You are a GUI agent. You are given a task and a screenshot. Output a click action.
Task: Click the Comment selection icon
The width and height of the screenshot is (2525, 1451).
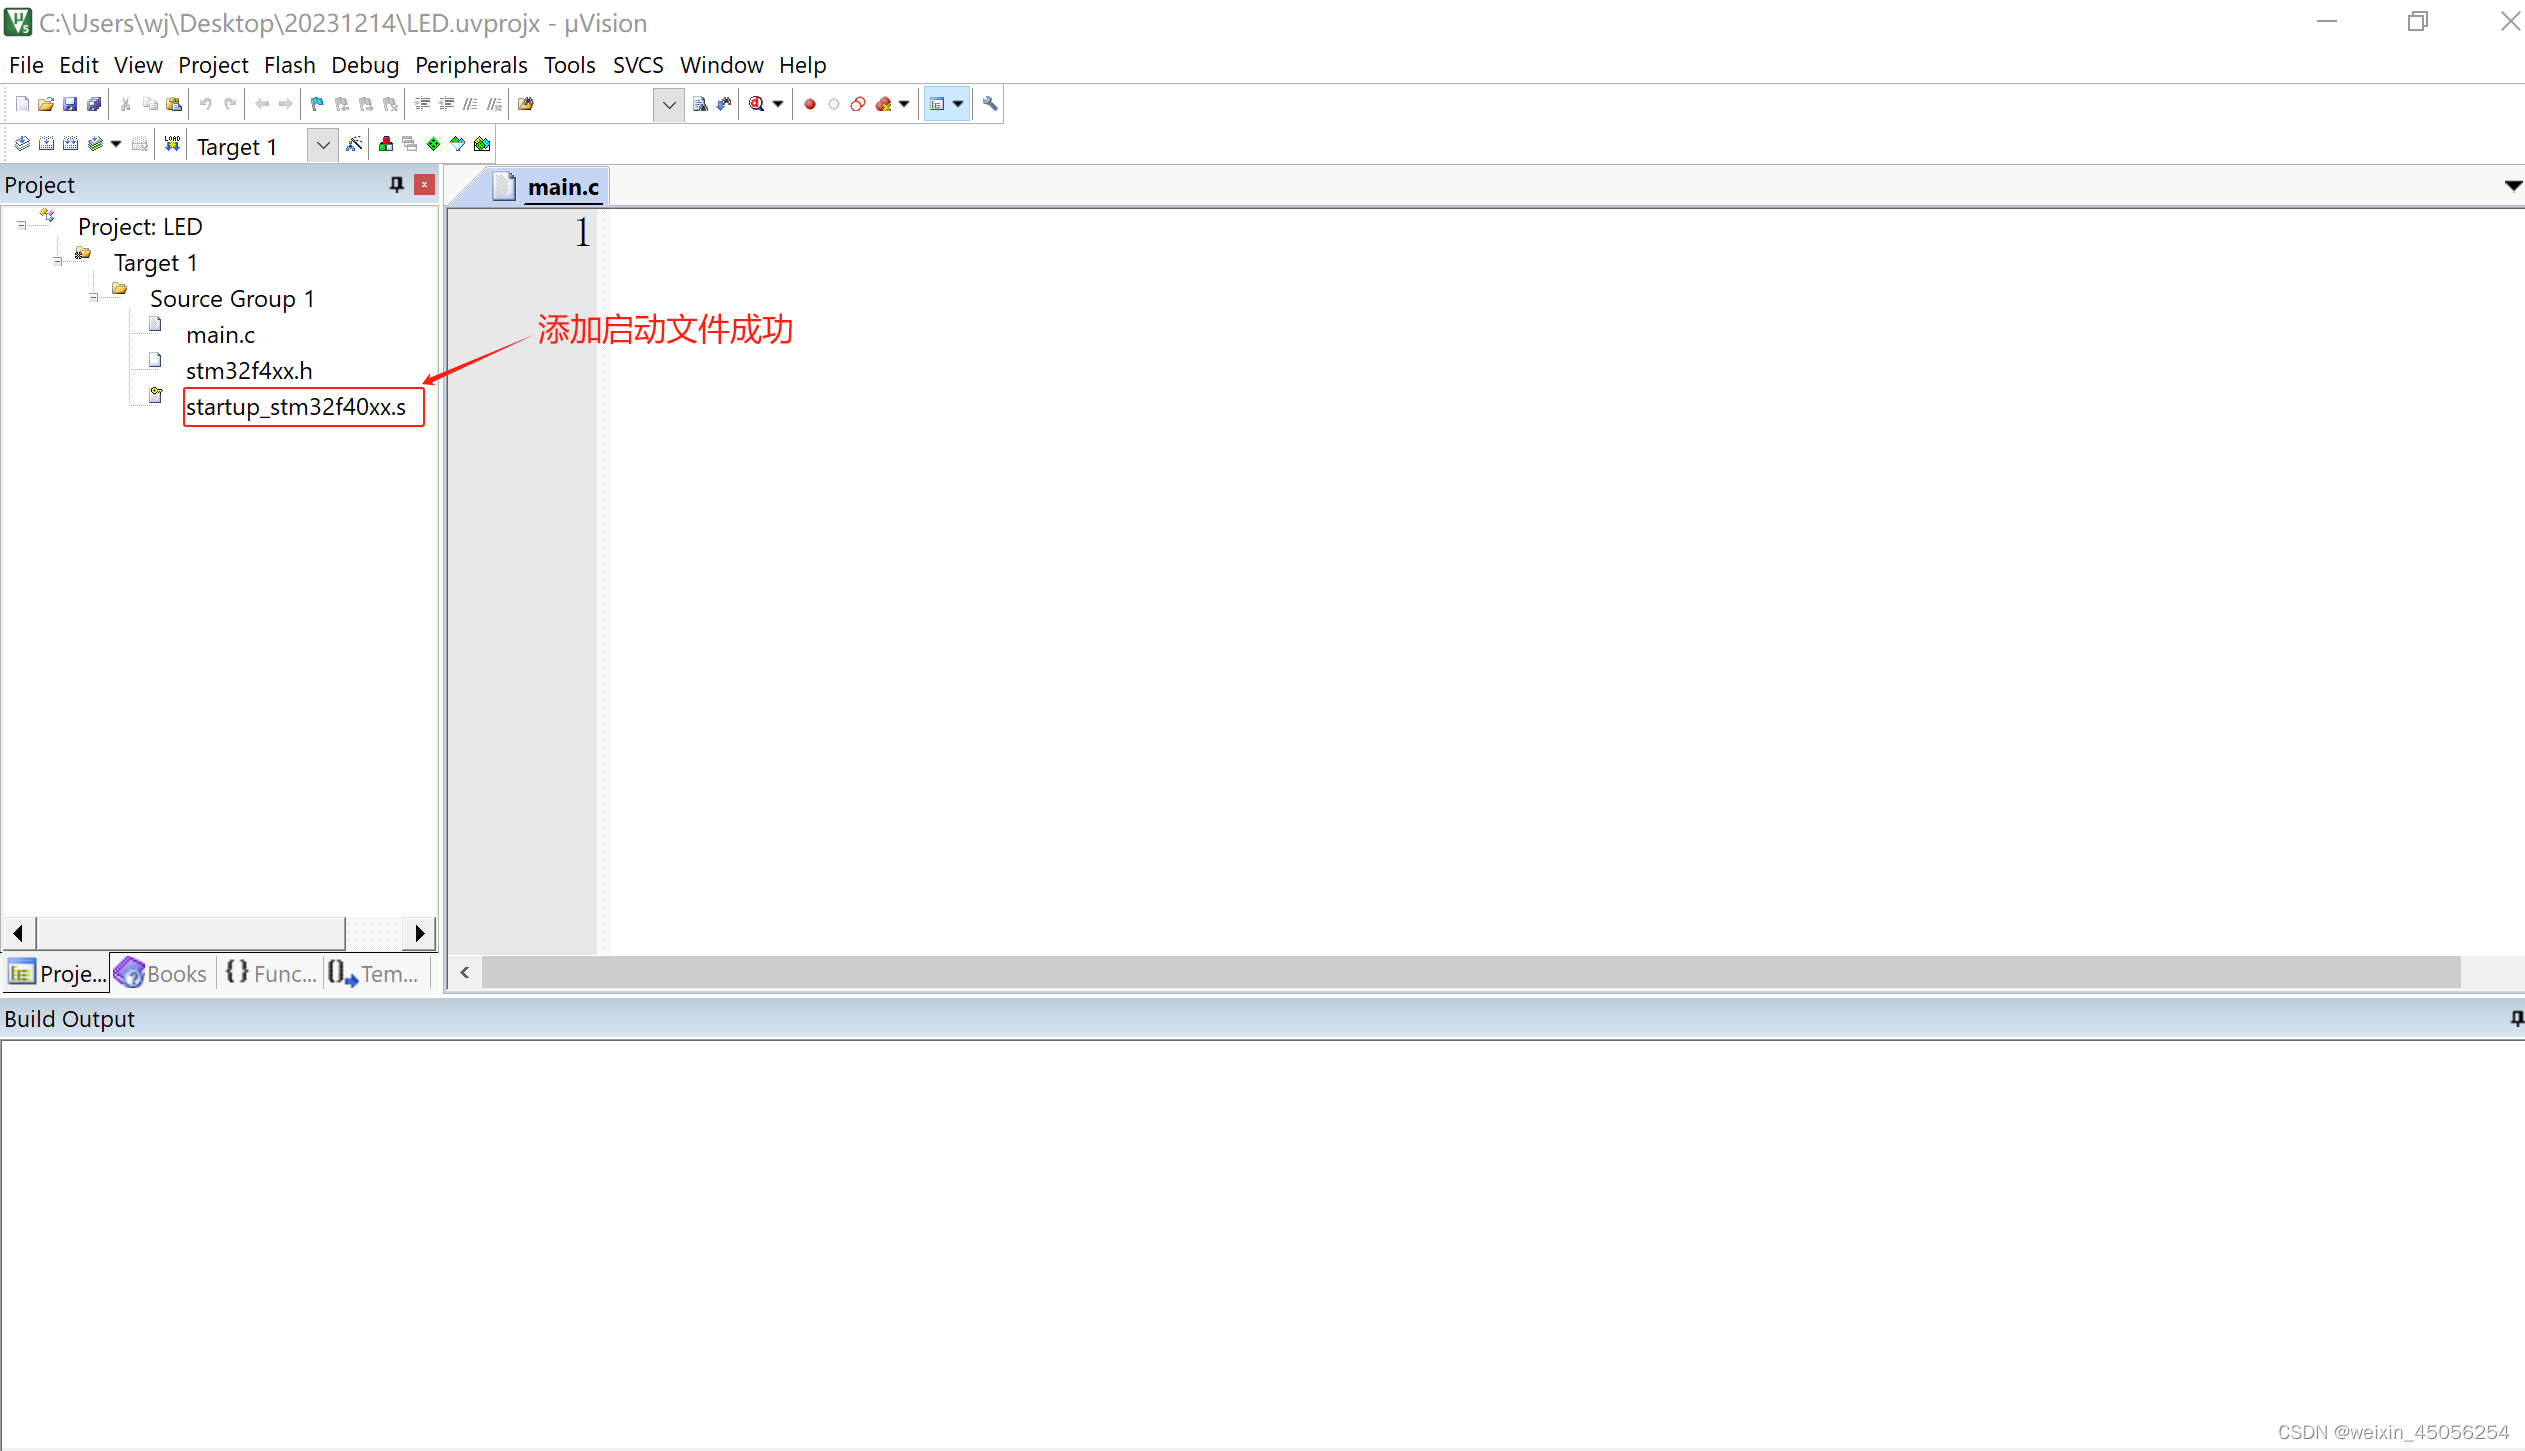coord(470,104)
